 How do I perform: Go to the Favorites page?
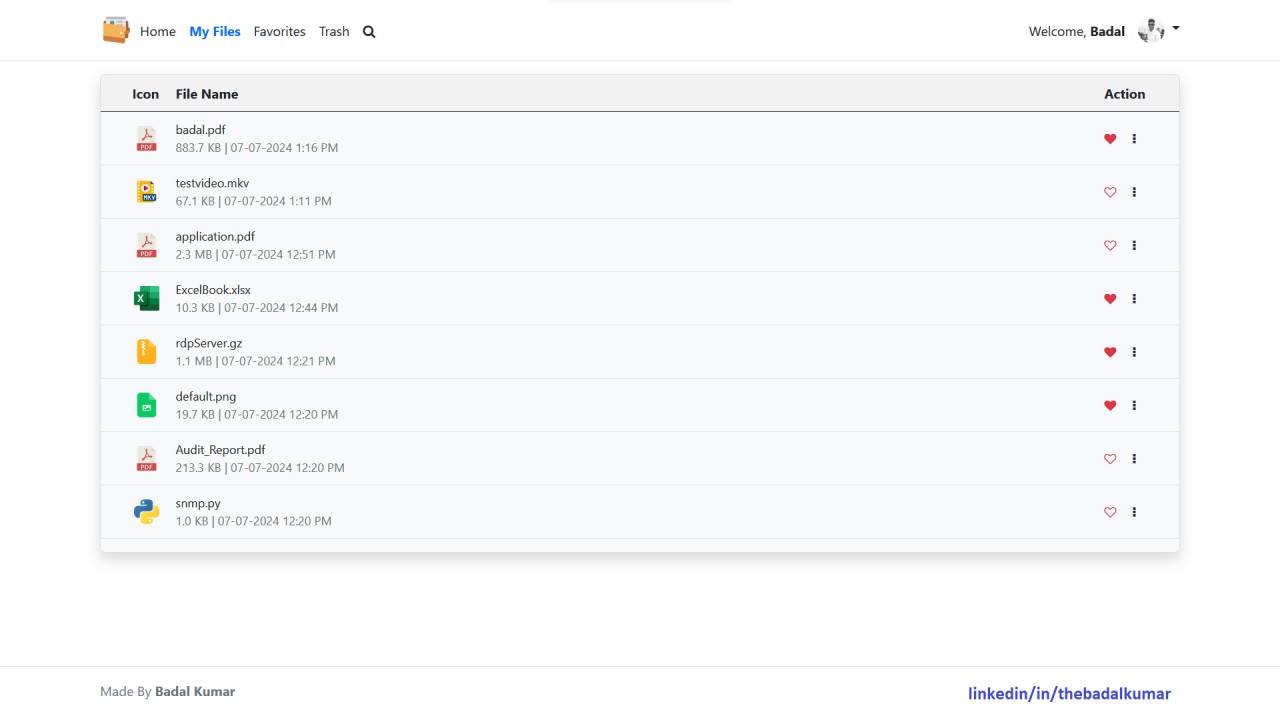coord(279,32)
